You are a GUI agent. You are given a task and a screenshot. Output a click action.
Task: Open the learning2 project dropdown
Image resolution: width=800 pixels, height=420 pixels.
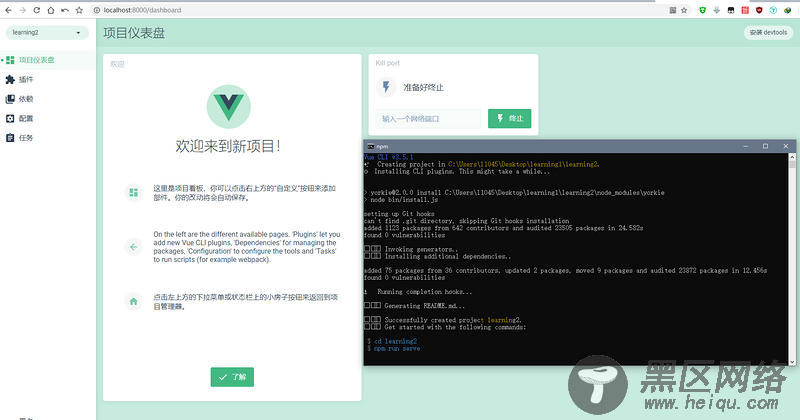[x=47, y=33]
